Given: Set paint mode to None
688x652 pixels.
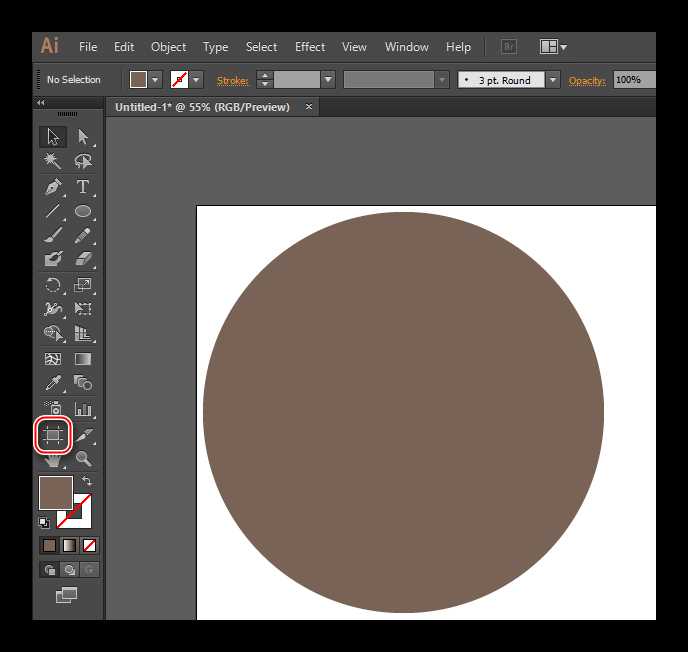Looking at the screenshot, I should coord(90,545).
